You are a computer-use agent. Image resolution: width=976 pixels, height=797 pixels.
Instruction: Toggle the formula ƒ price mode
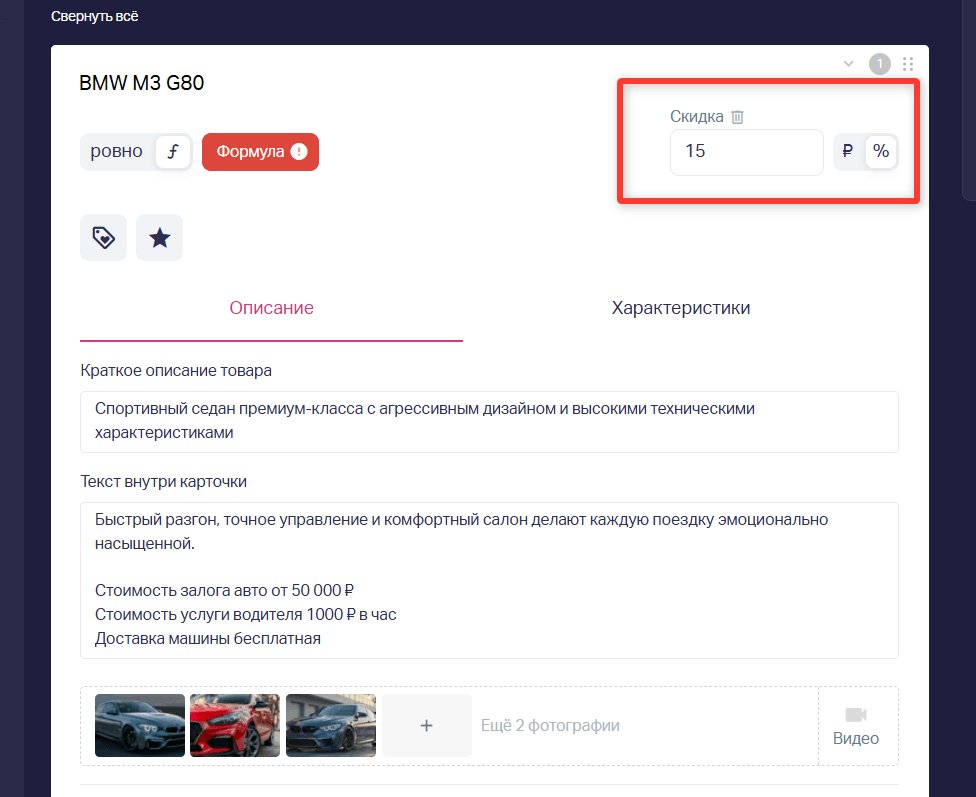[173, 151]
